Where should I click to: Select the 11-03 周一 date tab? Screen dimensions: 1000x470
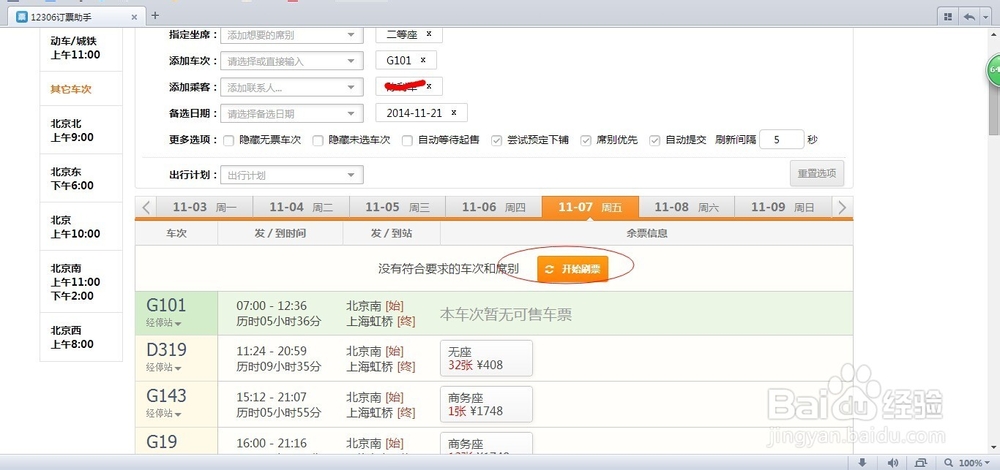click(x=205, y=207)
